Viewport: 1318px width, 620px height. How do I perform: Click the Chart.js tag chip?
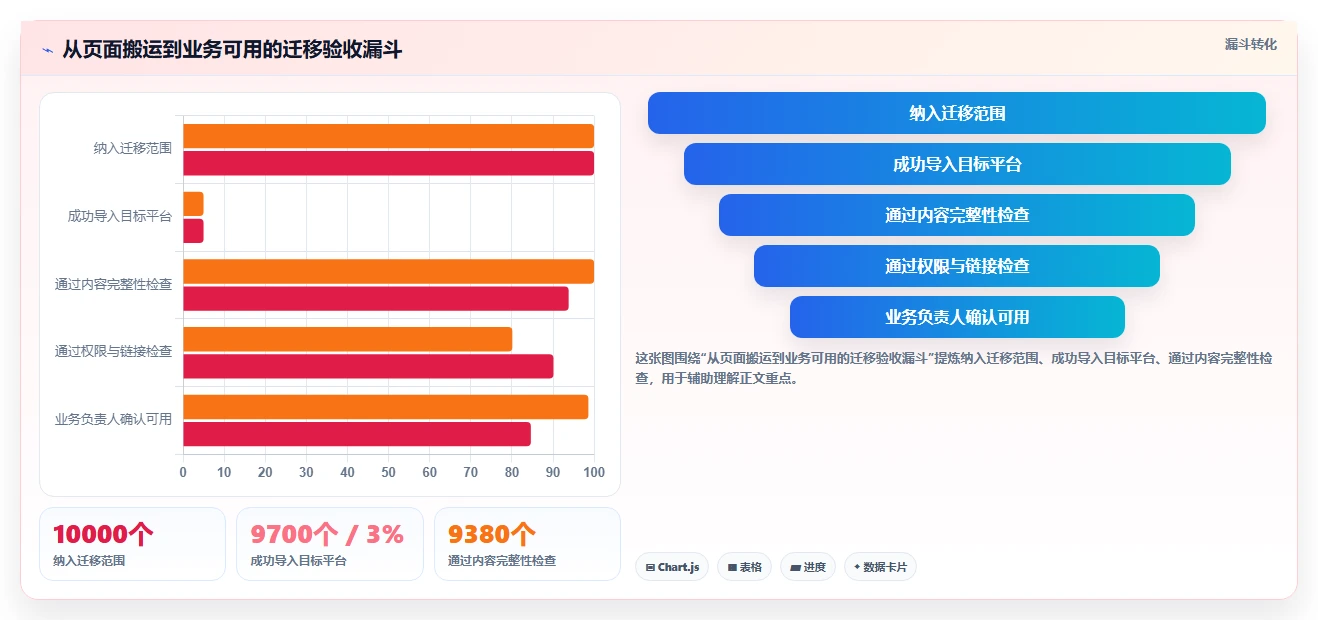(x=672, y=567)
